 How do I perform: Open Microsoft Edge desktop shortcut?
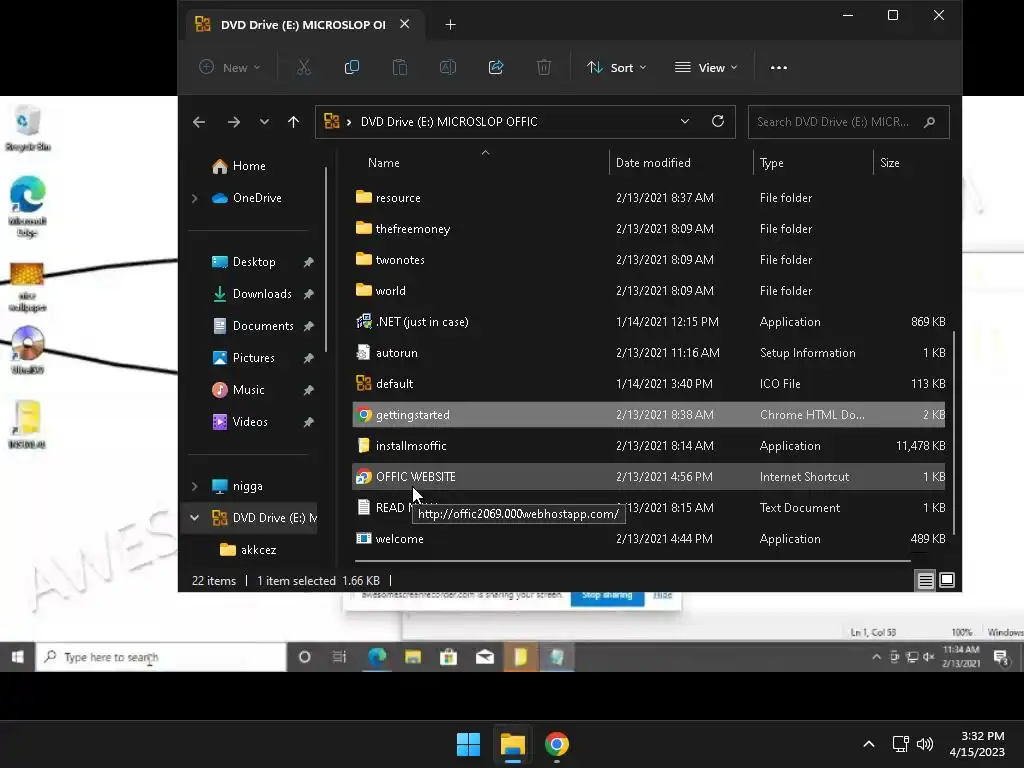coord(27,206)
